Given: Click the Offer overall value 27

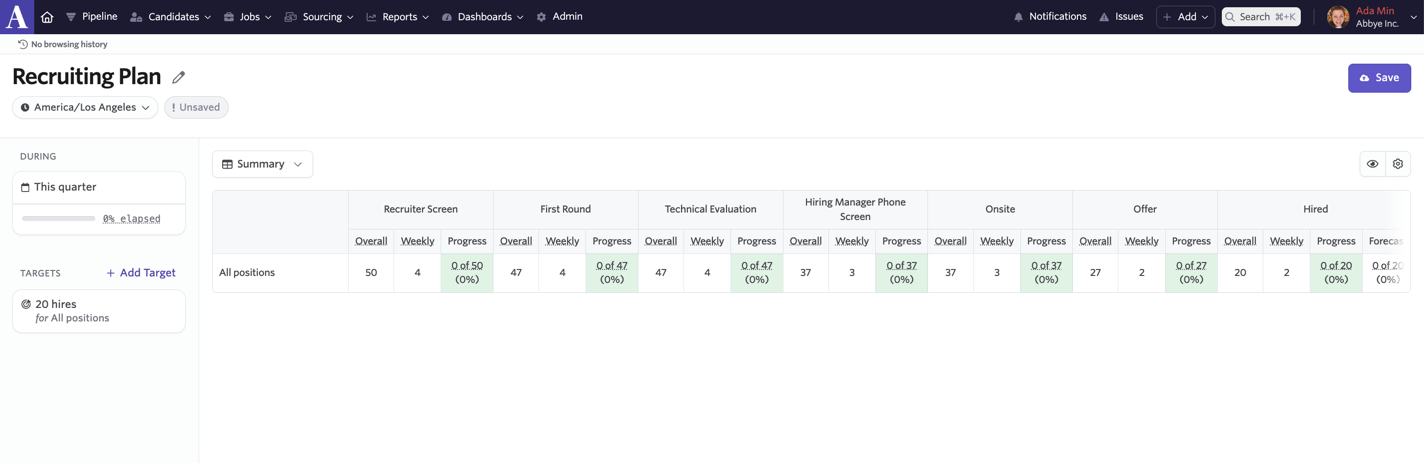Looking at the screenshot, I should click(x=1095, y=272).
